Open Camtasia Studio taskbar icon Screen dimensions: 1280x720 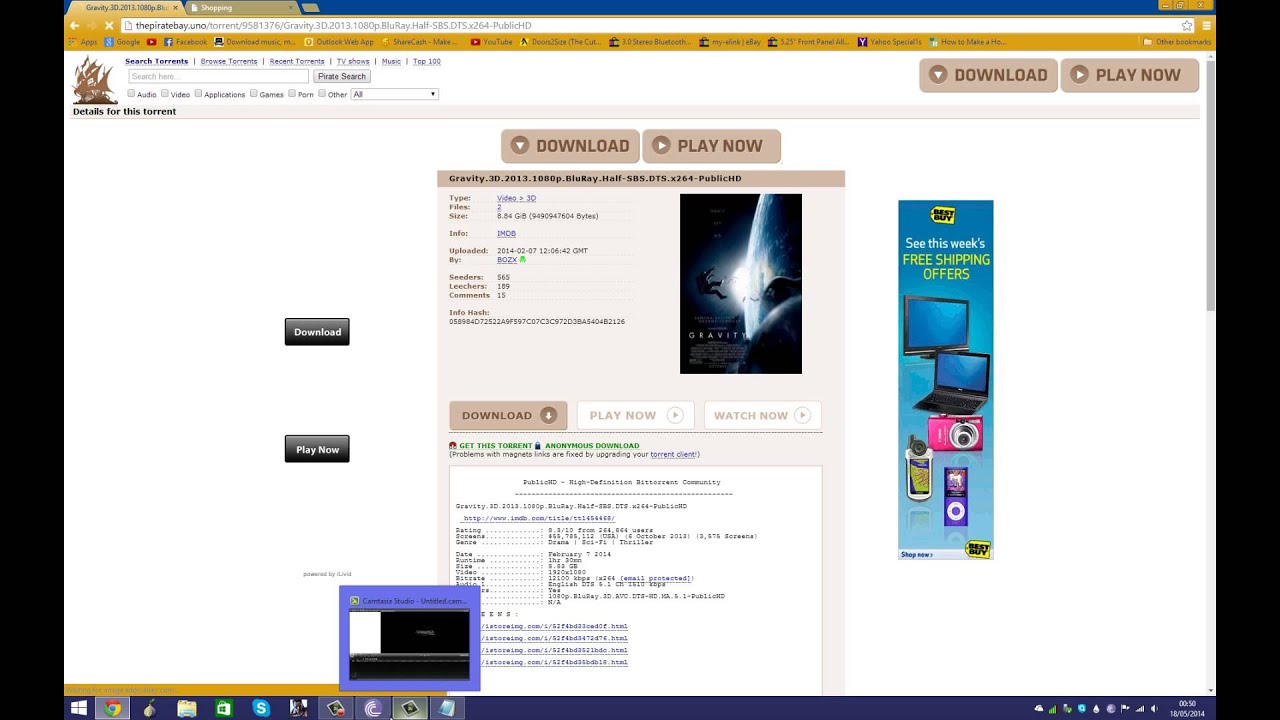click(x=409, y=708)
